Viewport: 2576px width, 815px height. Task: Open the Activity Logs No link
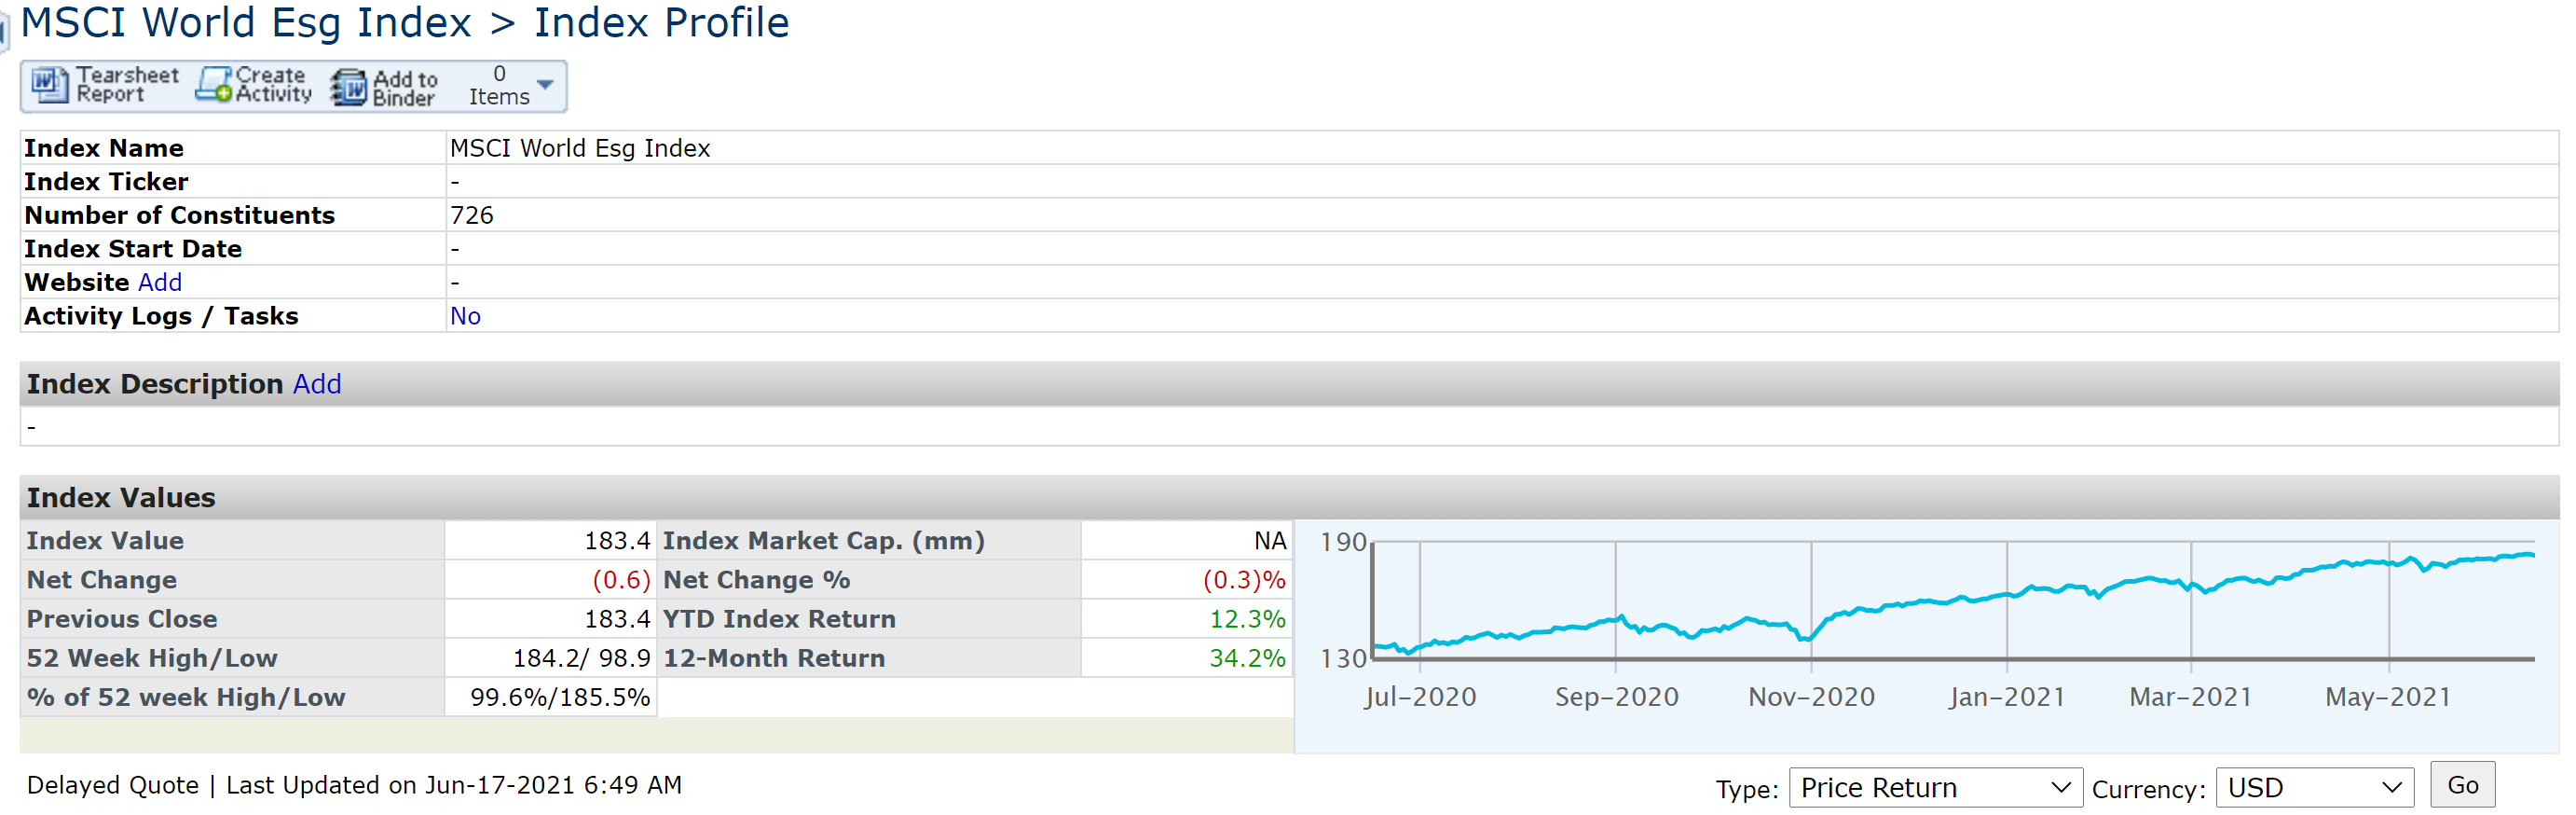pos(465,316)
